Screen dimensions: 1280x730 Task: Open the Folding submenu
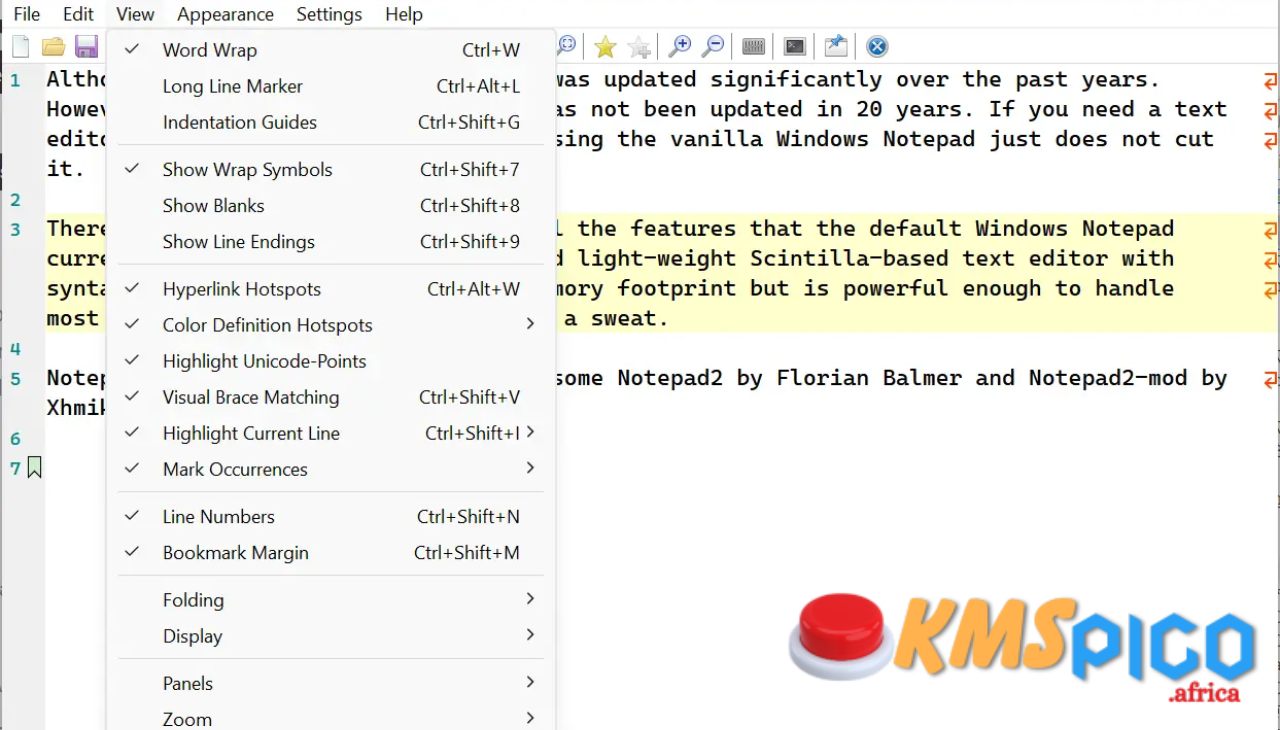pos(331,600)
